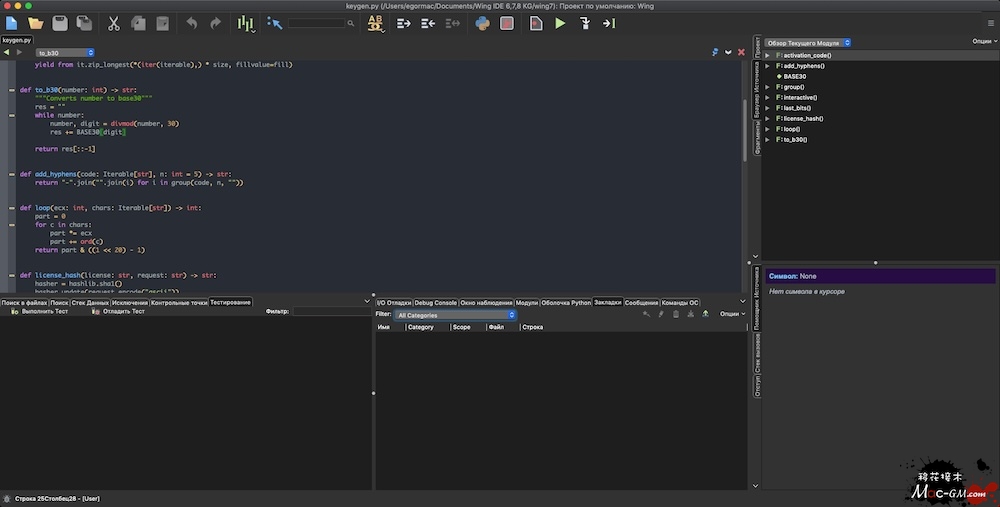
Task: Open the Обзор Текущего Модуля dropdown
Action: click(x=808, y=42)
